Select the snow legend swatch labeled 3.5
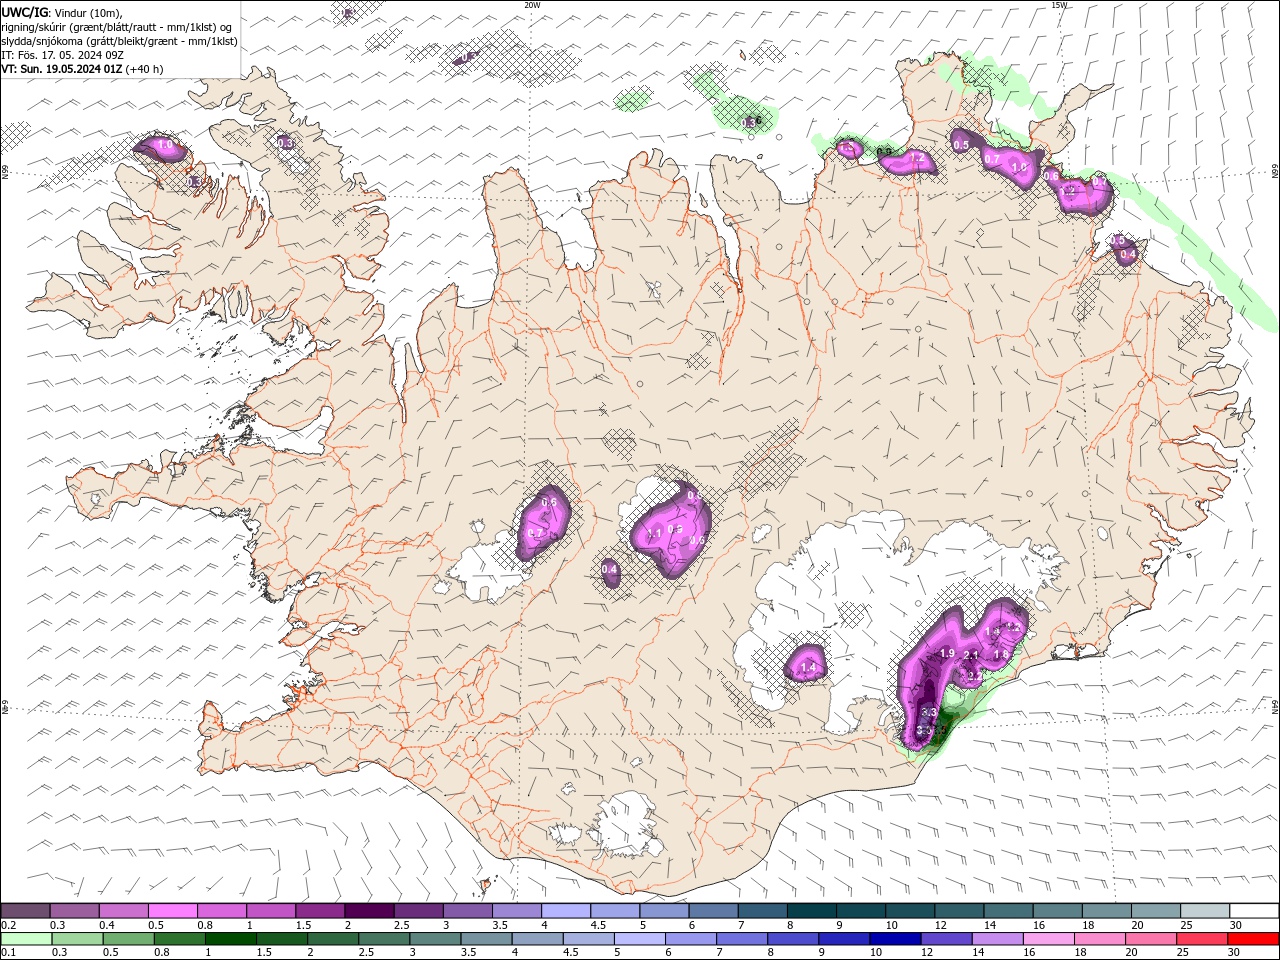 (516, 911)
